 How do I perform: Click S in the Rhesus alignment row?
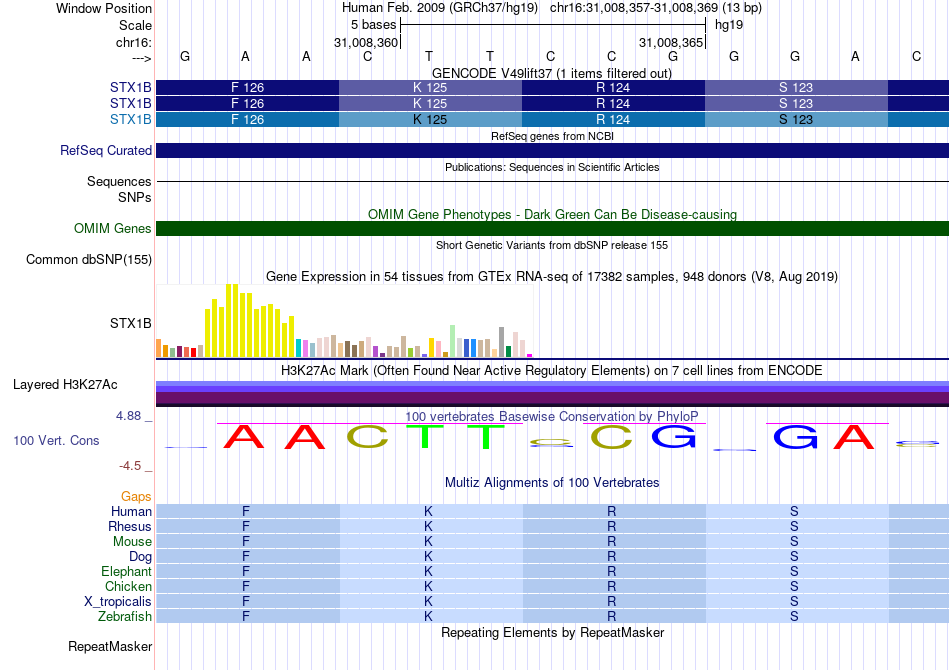[x=794, y=526]
